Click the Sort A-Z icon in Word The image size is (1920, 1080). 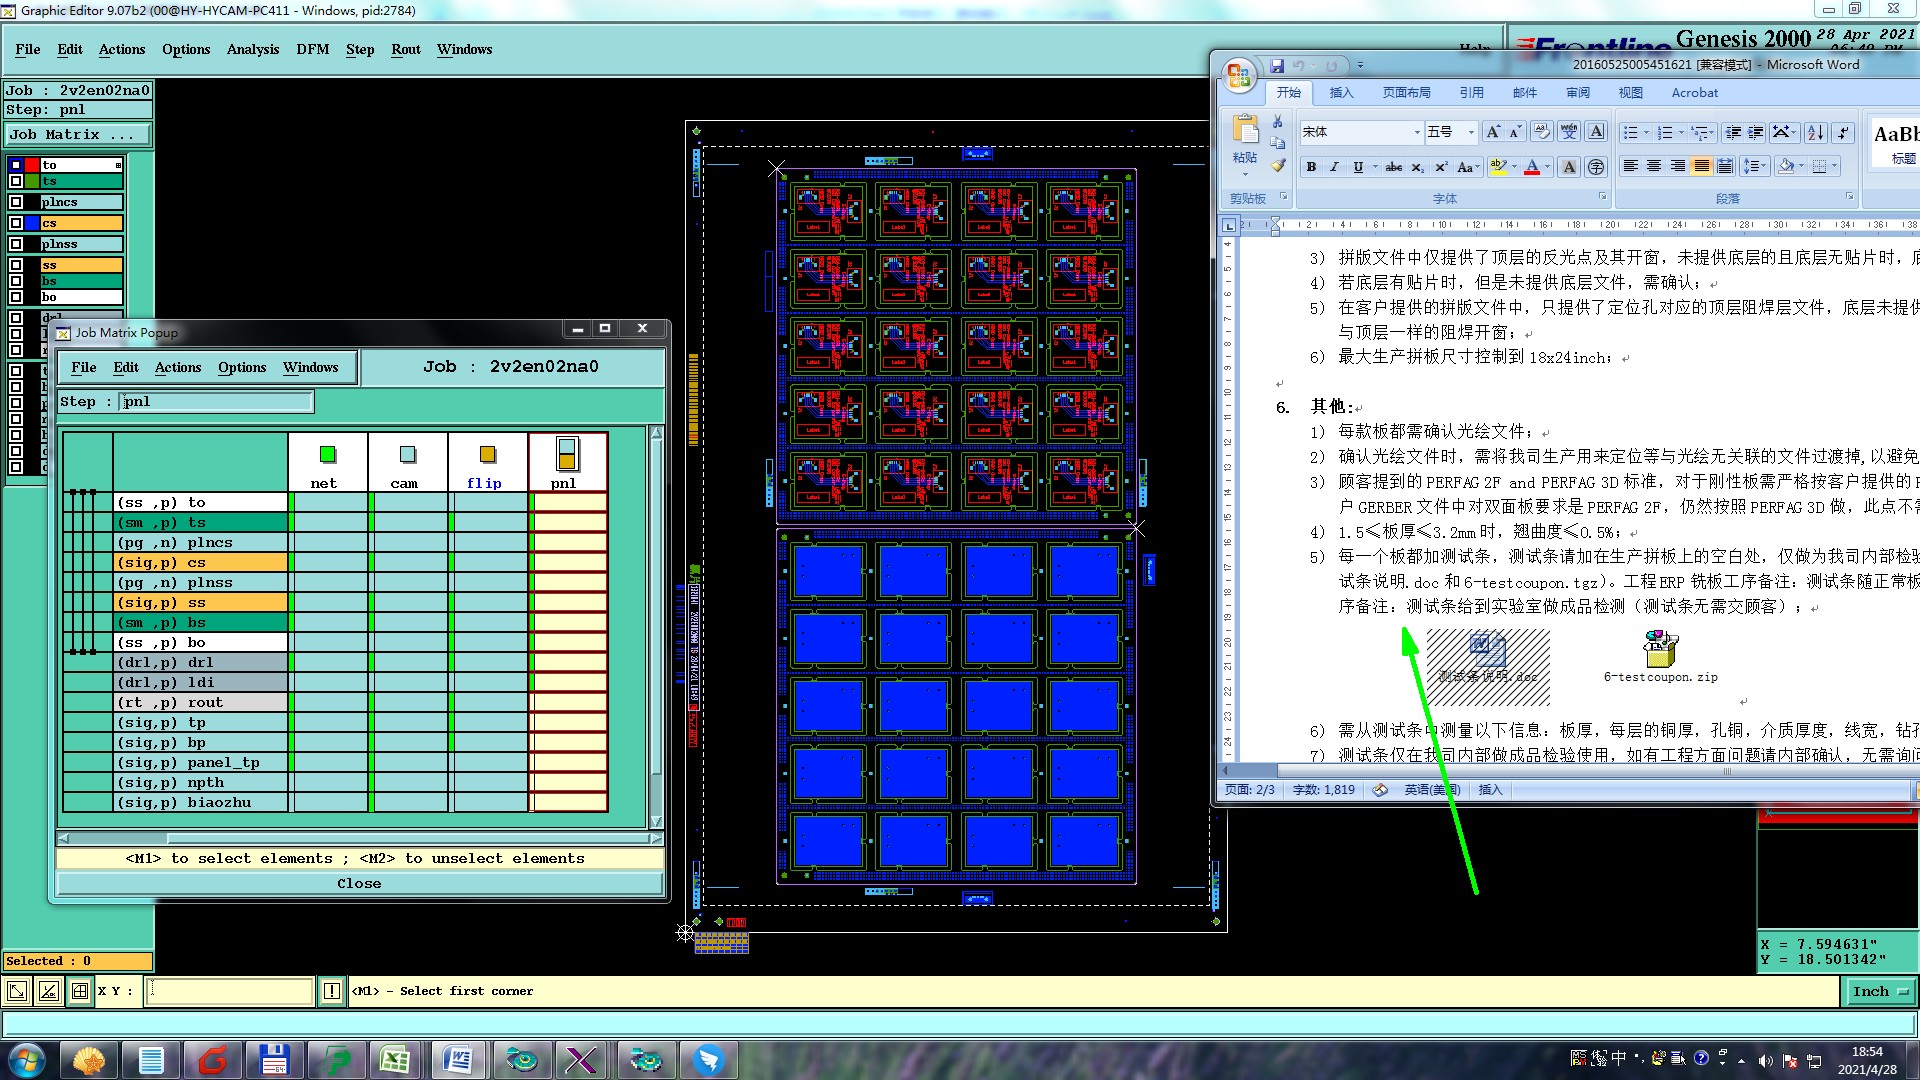[x=1815, y=132]
